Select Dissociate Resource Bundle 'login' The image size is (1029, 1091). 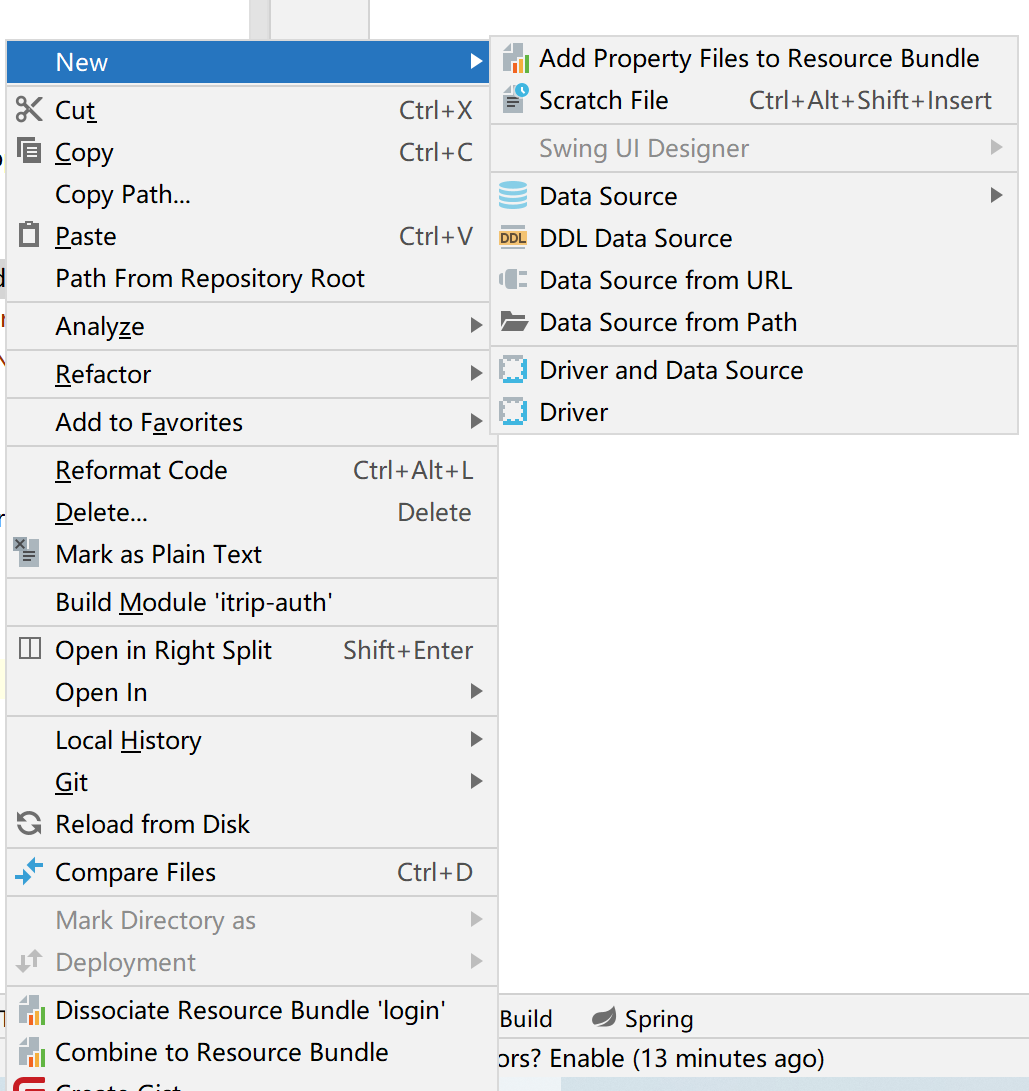point(249,1010)
